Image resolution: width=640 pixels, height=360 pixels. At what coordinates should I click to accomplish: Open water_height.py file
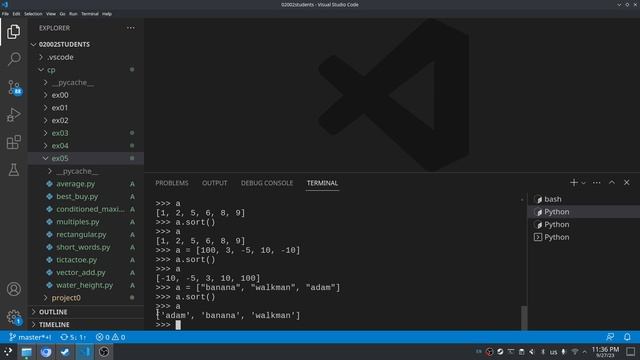(84, 285)
